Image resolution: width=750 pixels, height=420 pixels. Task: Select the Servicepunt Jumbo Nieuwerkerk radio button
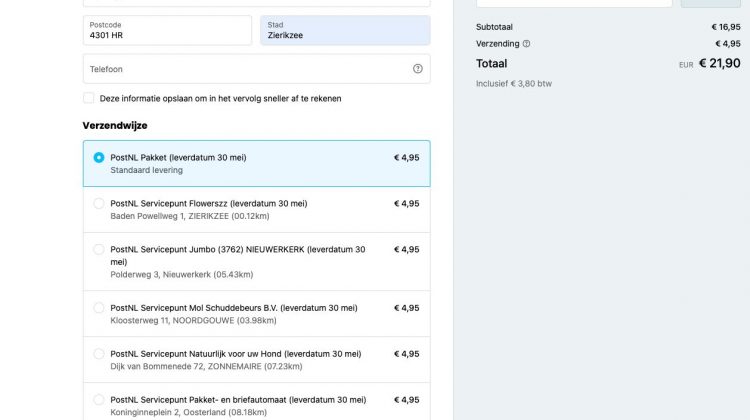coord(98,249)
